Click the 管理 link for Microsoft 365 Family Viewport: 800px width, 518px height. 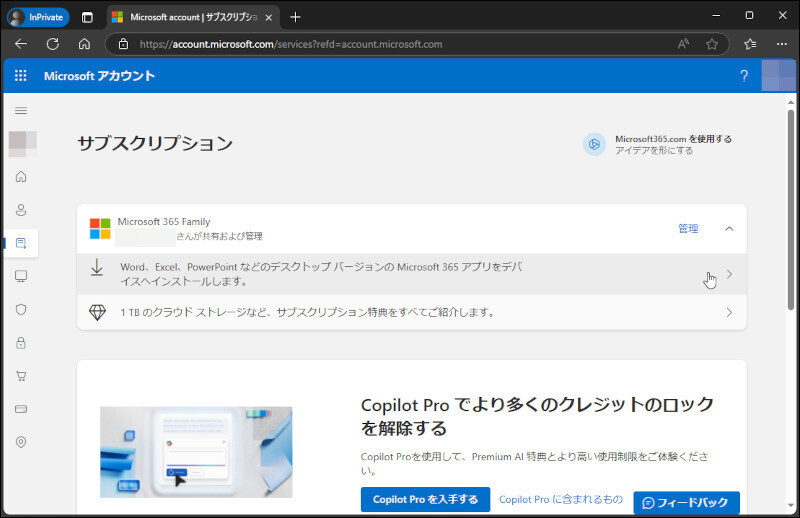click(x=688, y=229)
